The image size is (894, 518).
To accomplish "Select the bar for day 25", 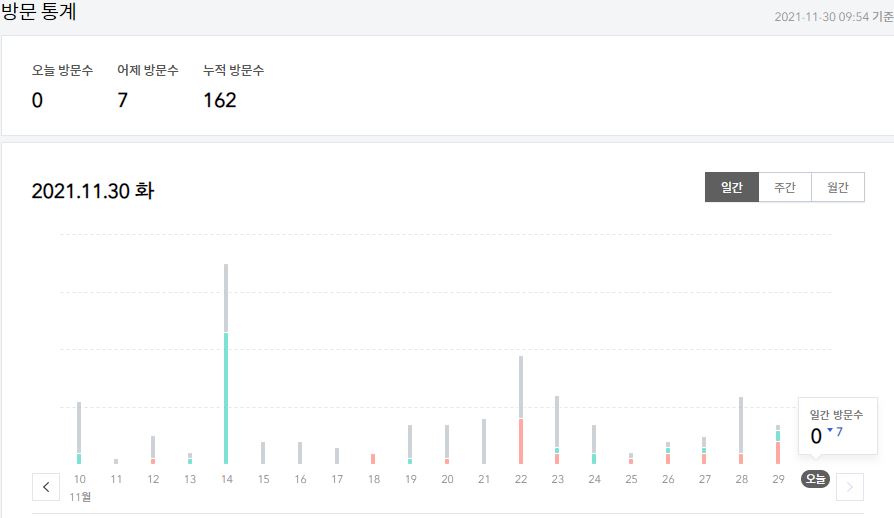I will pyautogui.click(x=631, y=459).
